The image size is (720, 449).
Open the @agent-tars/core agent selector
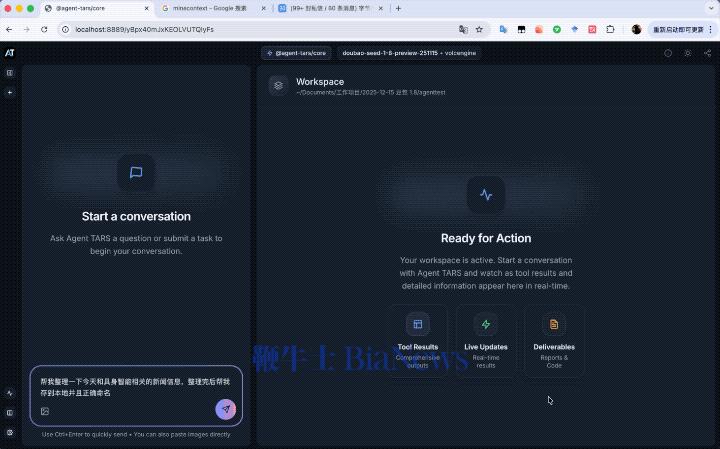(296, 53)
